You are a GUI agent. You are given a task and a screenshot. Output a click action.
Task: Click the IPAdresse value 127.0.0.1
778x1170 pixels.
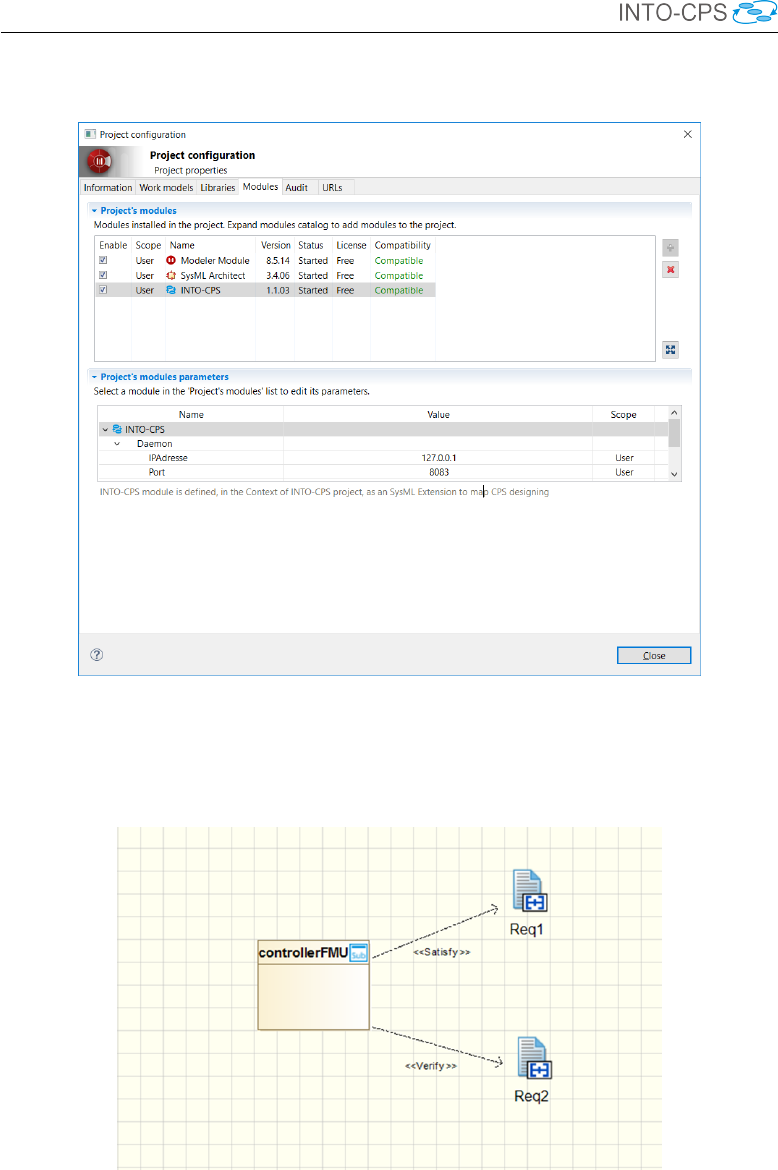[x=439, y=458]
